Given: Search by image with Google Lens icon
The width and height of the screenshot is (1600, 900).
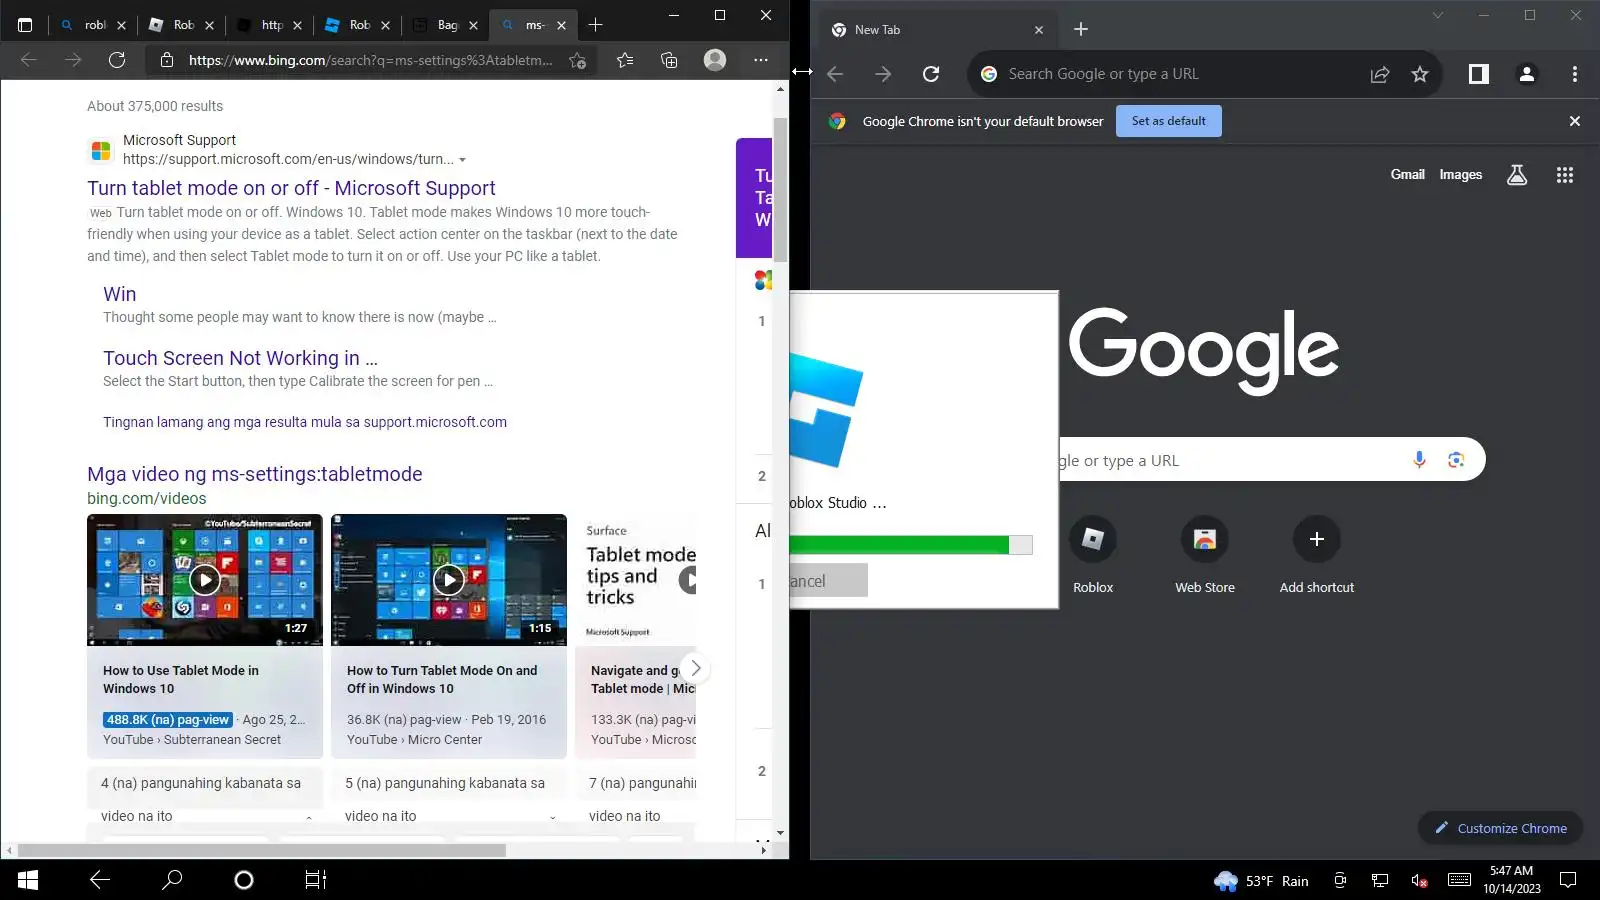Looking at the screenshot, I should (x=1456, y=460).
